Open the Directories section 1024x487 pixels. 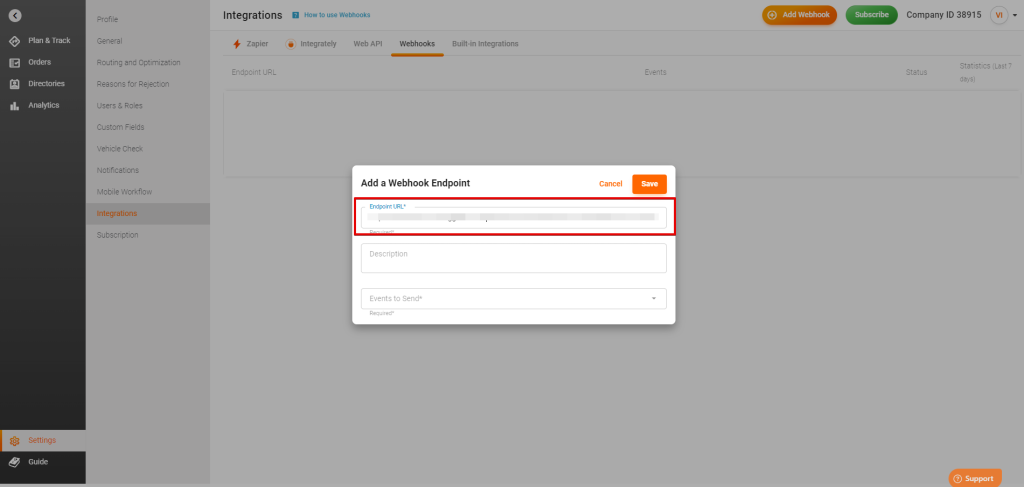click(x=46, y=83)
